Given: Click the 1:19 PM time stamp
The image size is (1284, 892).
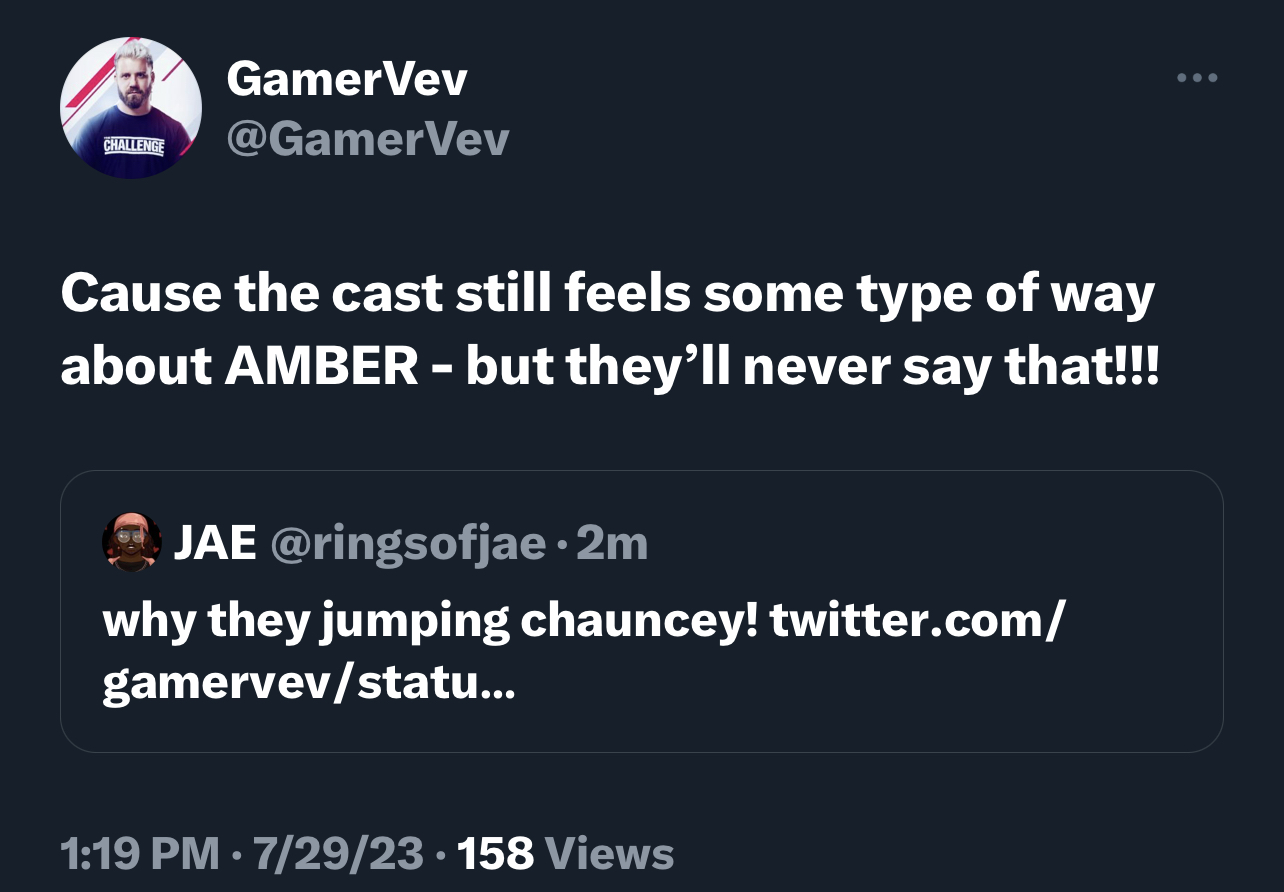Looking at the screenshot, I should pos(139,854).
